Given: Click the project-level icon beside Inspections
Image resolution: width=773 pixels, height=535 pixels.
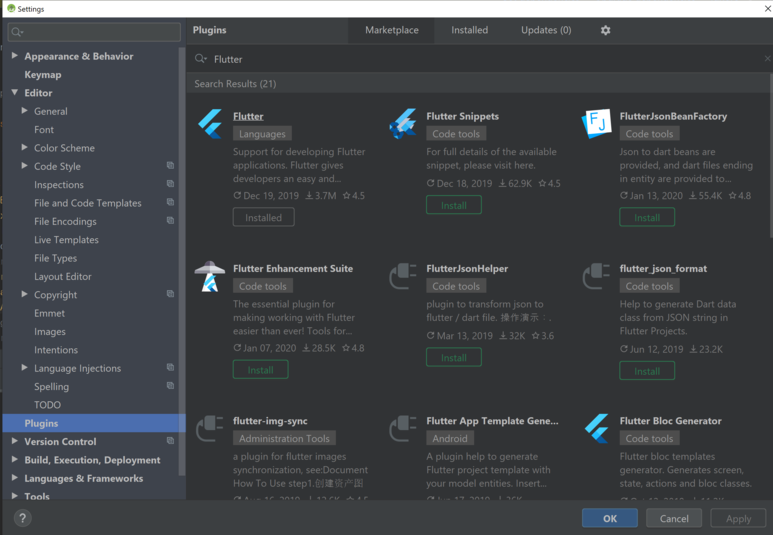Looking at the screenshot, I should point(170,183).
